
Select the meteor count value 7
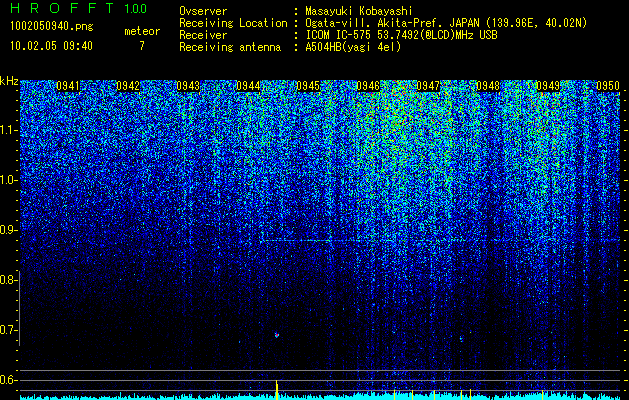tap(142, 46)
